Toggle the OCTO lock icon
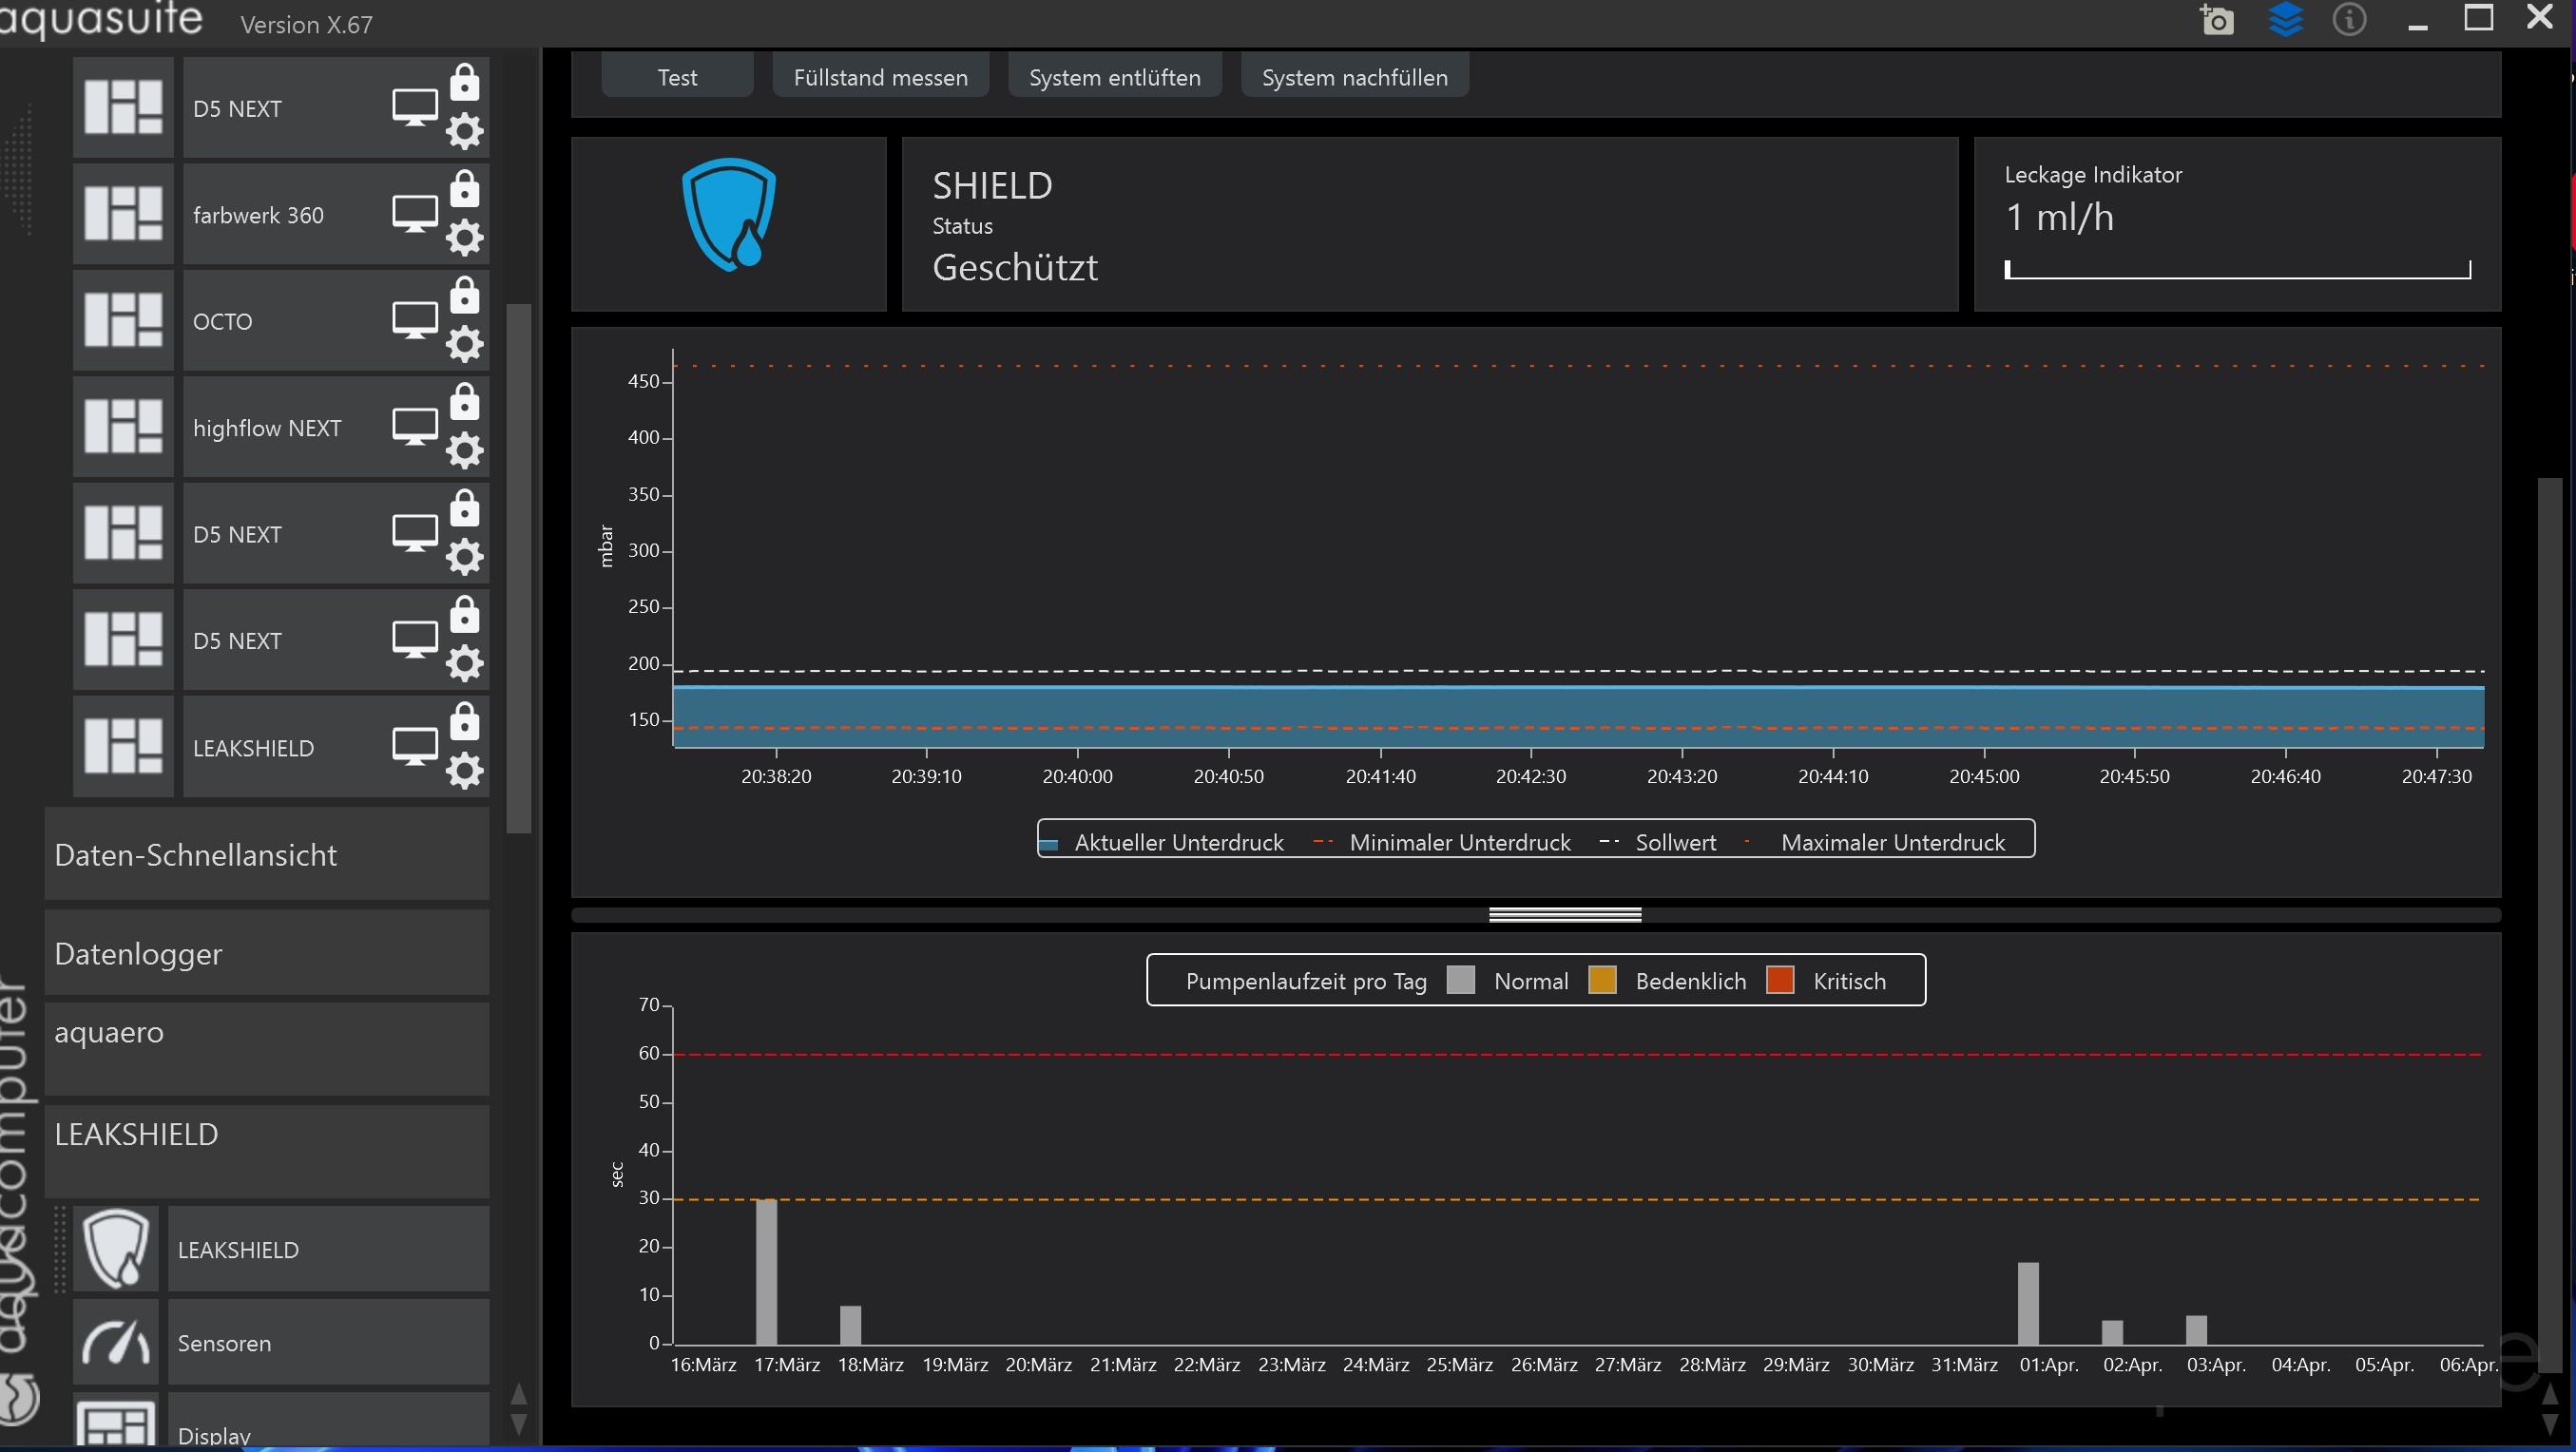Image resolution: width=2576 pixels, height=1452 pixels. point(464,296)
